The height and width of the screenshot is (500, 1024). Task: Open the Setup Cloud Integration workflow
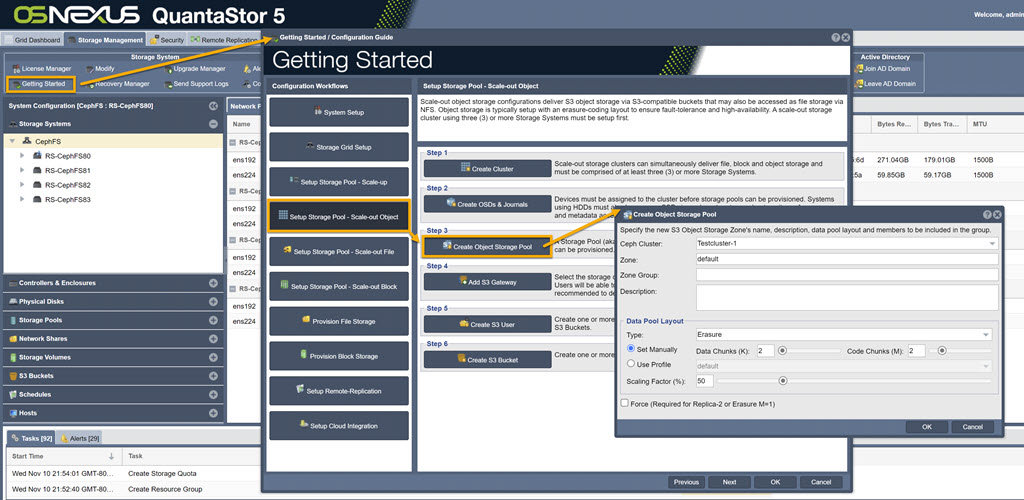click(339, 426)
